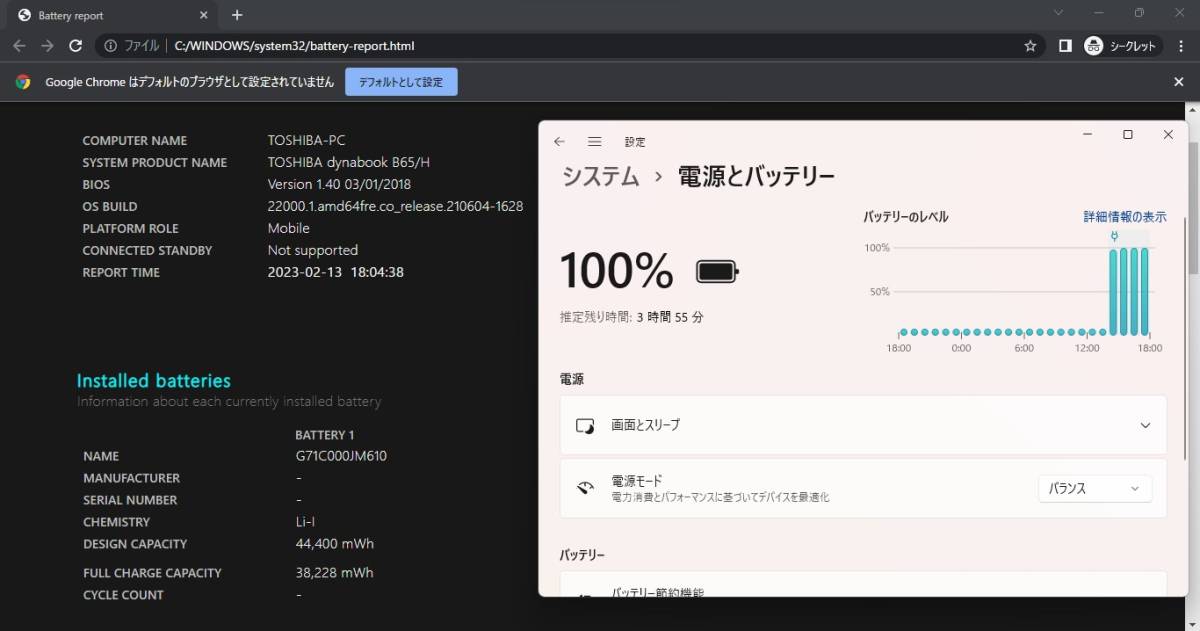Open Settings hamburger navigation menu

coord(594,142)
